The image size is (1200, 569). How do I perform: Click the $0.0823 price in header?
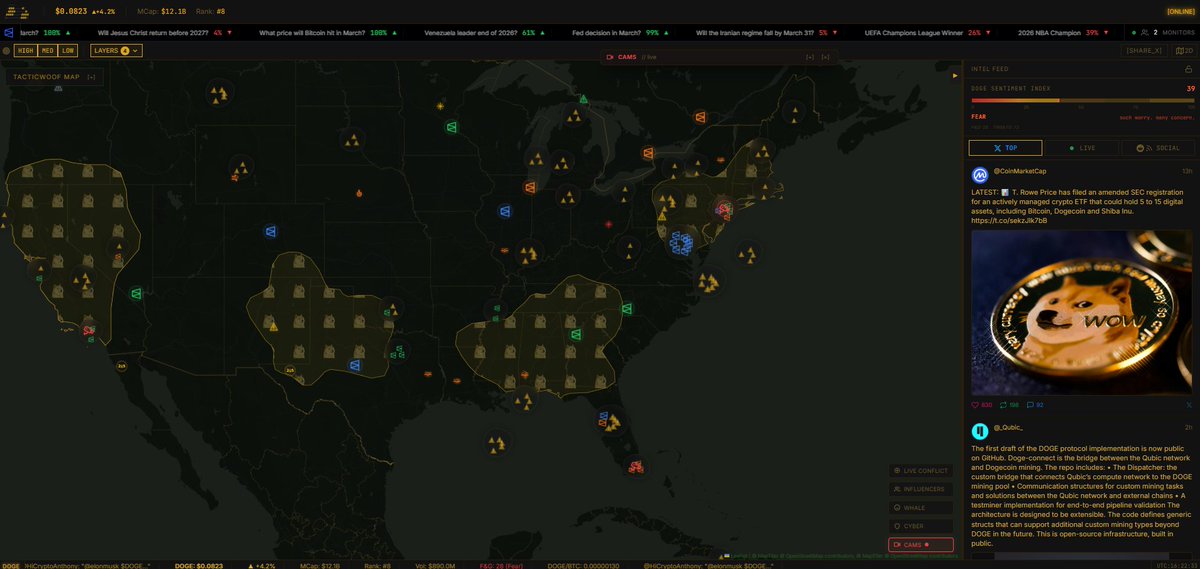click(72, 11)
